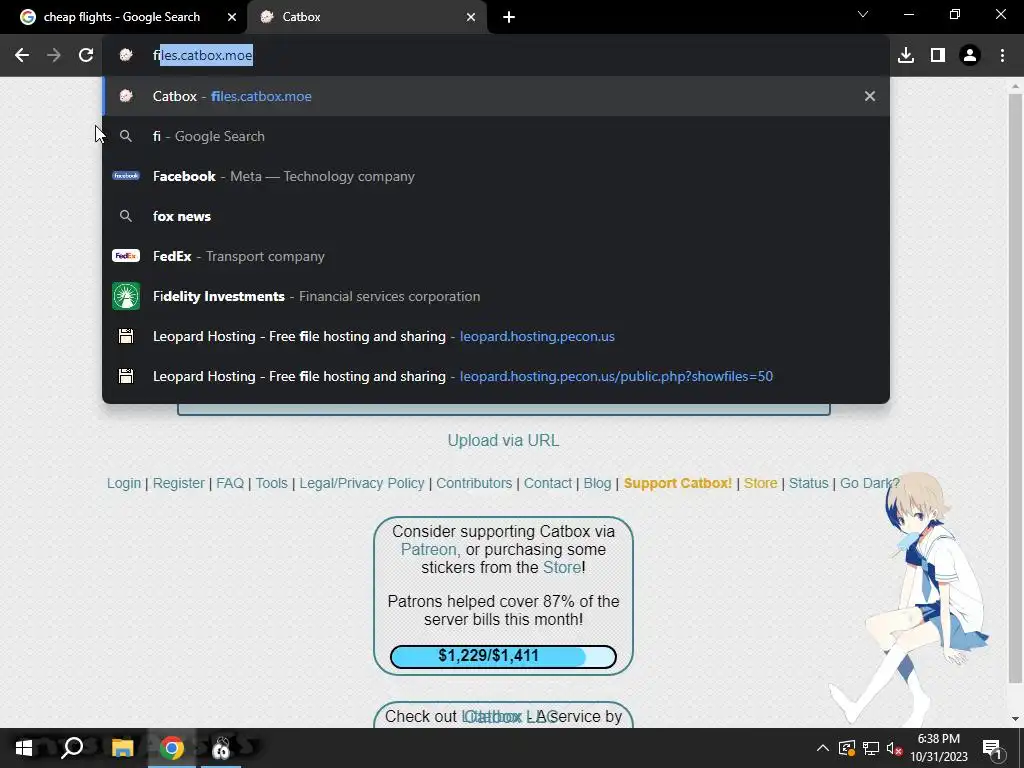Open Windows taskbar search
1024x768 pixels.
[x=72, y=748]
